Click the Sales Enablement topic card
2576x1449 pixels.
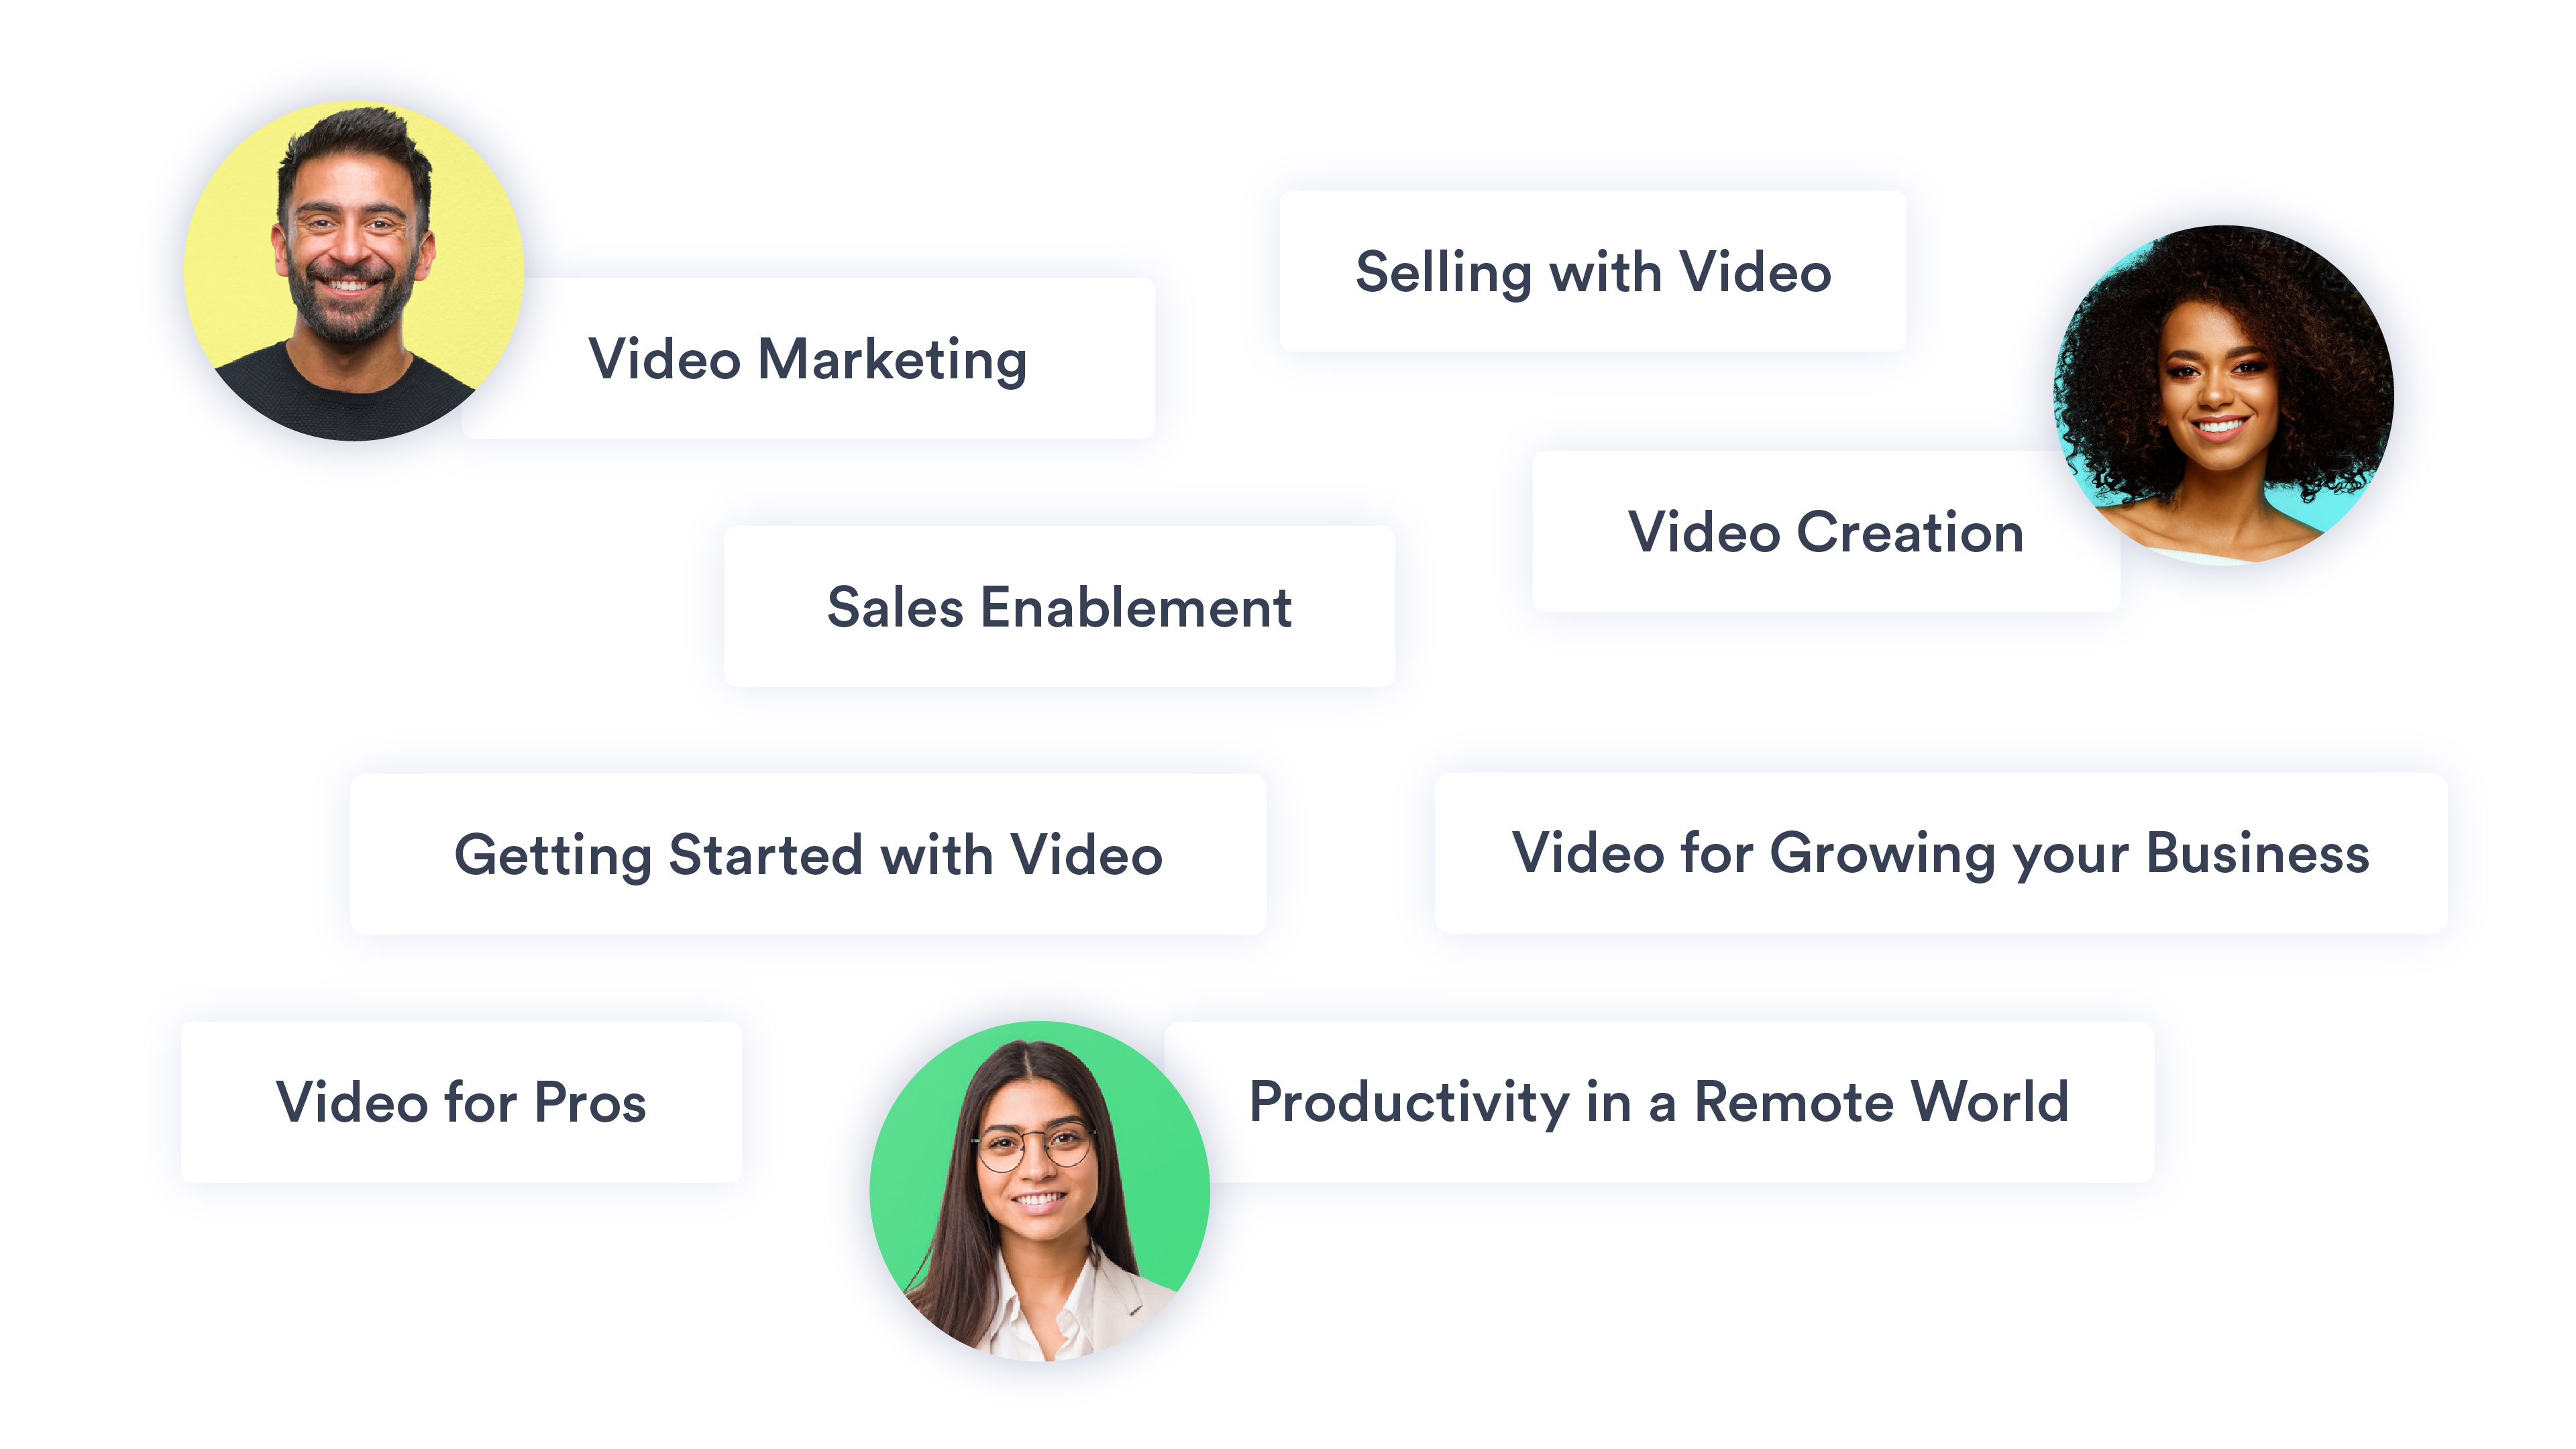click(1059, 606)
